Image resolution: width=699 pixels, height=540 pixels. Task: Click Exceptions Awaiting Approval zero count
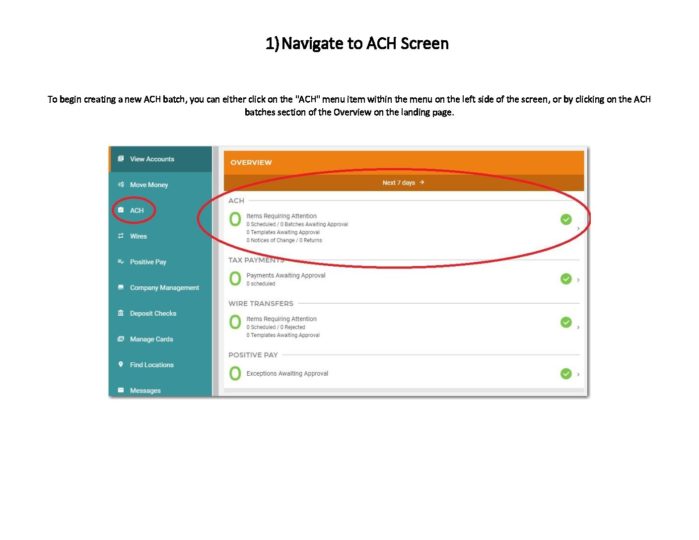tap(235, 373)
